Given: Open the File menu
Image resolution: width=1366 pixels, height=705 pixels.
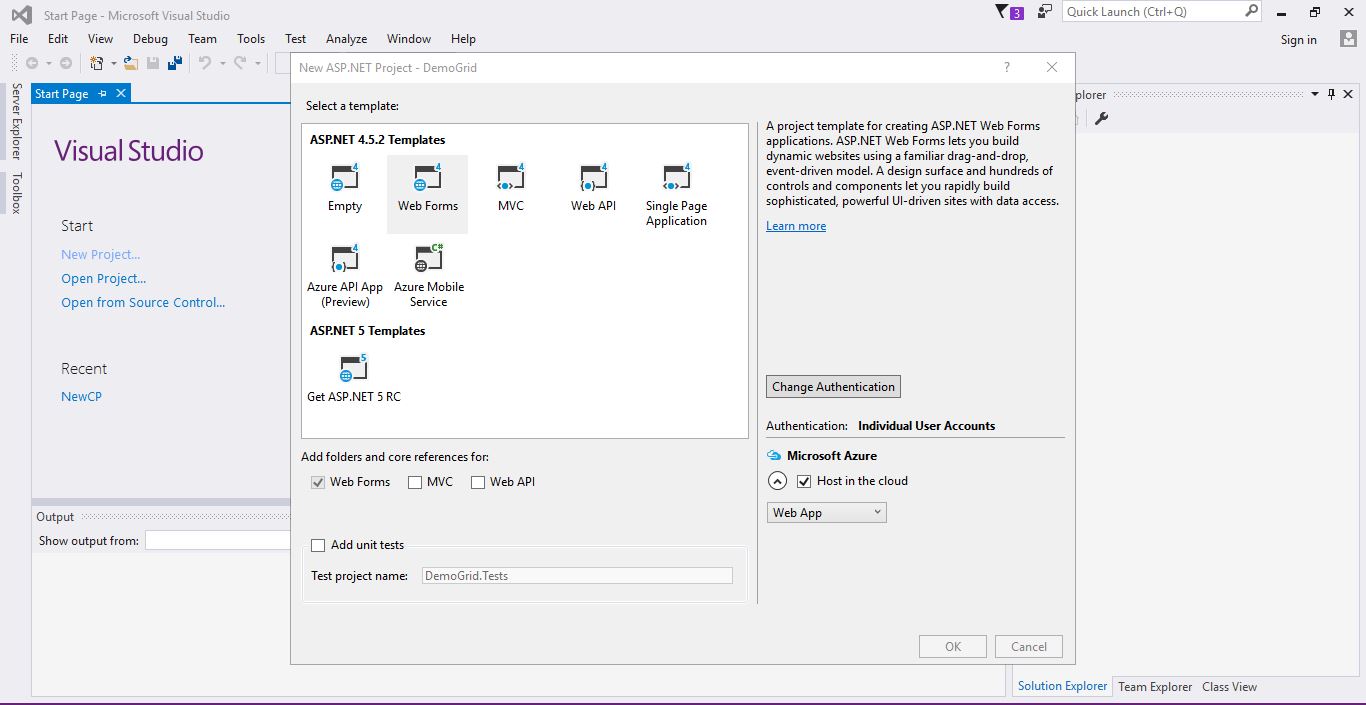Looking at the screenshot, I should [19, 39].
